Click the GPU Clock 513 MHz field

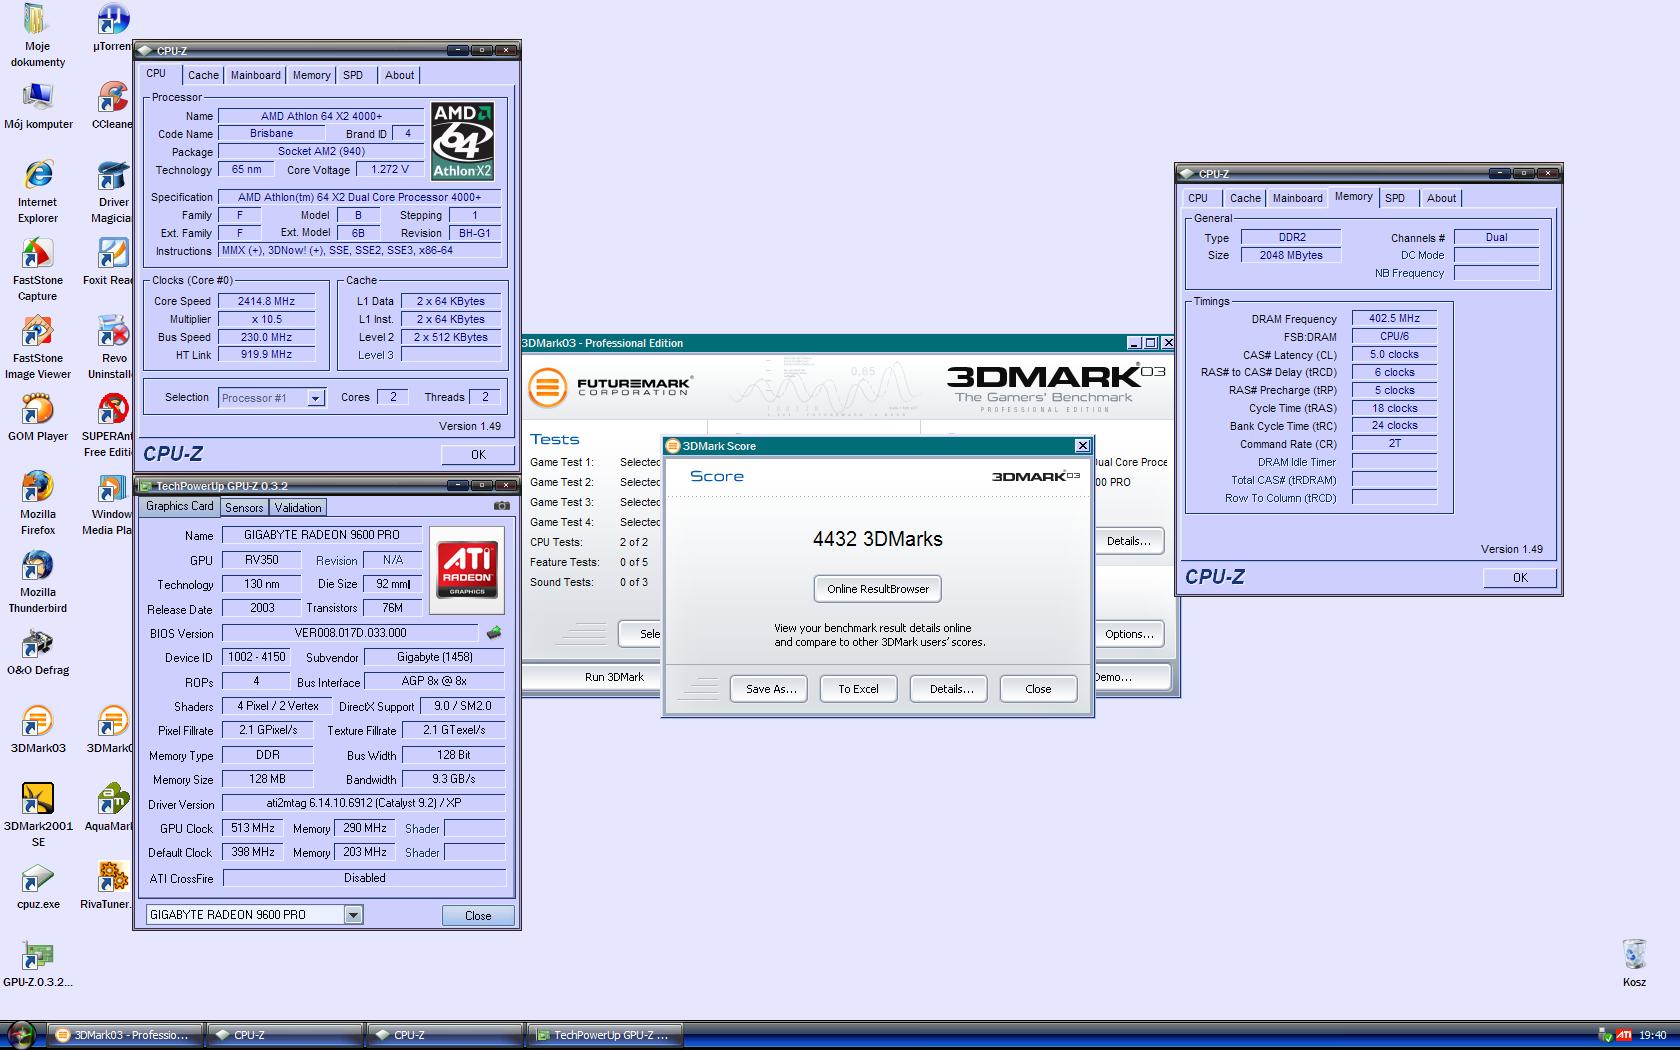coord(253,828)
